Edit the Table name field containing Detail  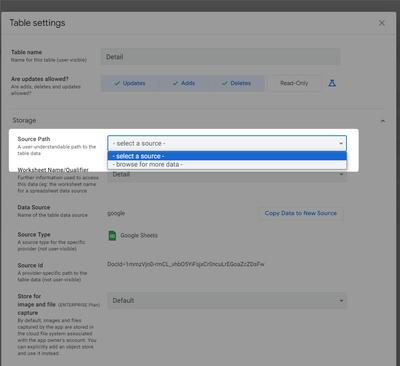coord(220,57)
